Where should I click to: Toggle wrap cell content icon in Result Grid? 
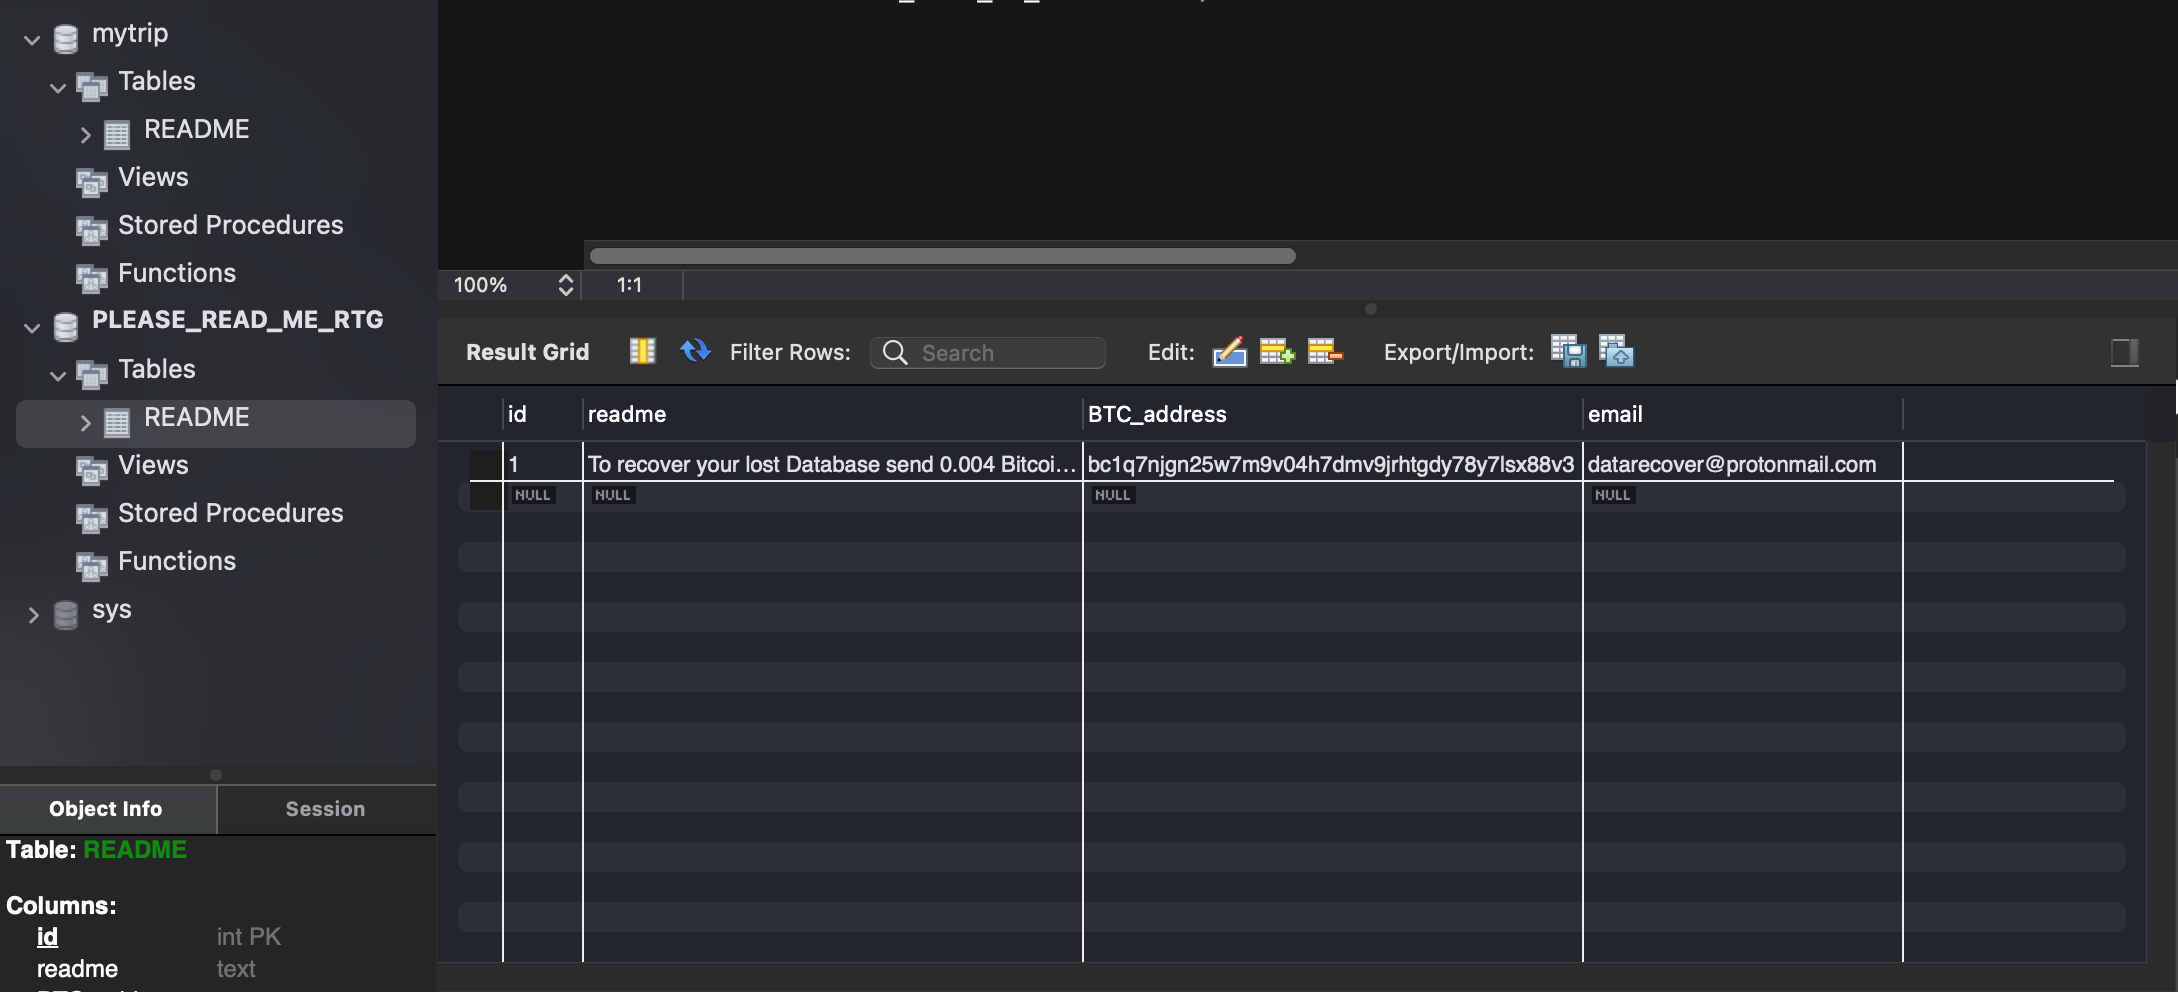coord(642,351)
